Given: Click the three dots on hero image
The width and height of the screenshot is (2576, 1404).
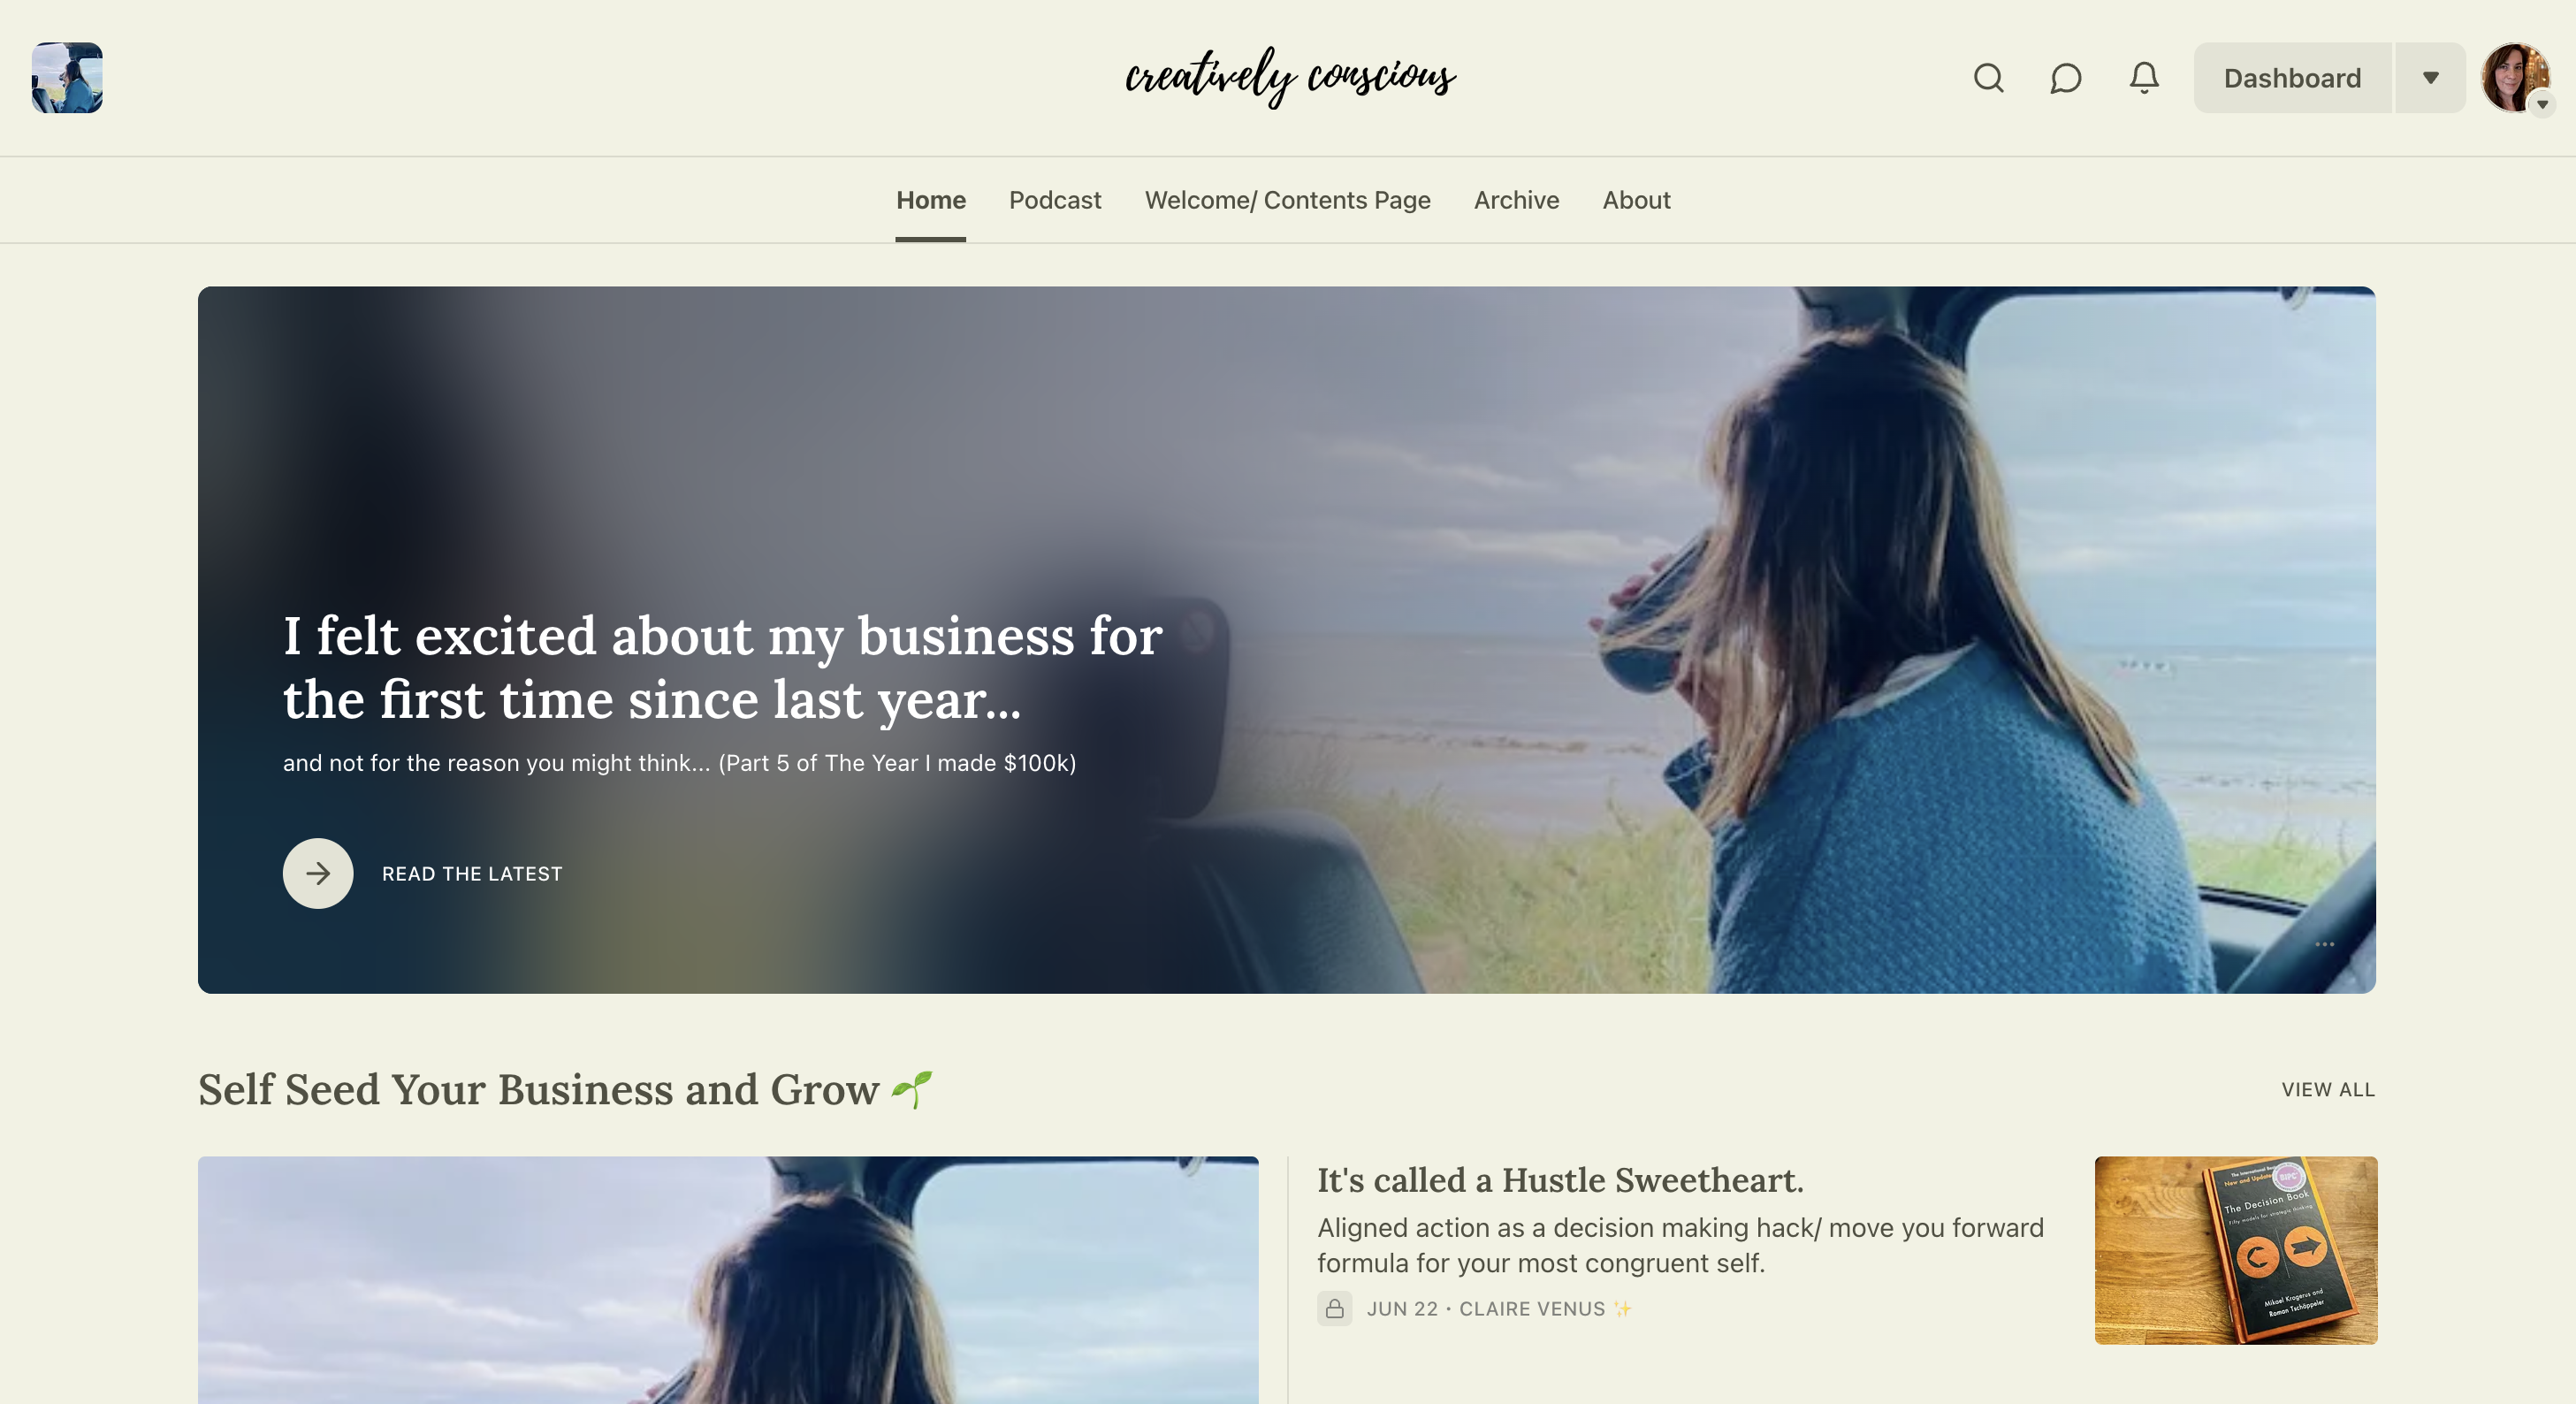Looking at the screenshot, I should pos(2325,944).
